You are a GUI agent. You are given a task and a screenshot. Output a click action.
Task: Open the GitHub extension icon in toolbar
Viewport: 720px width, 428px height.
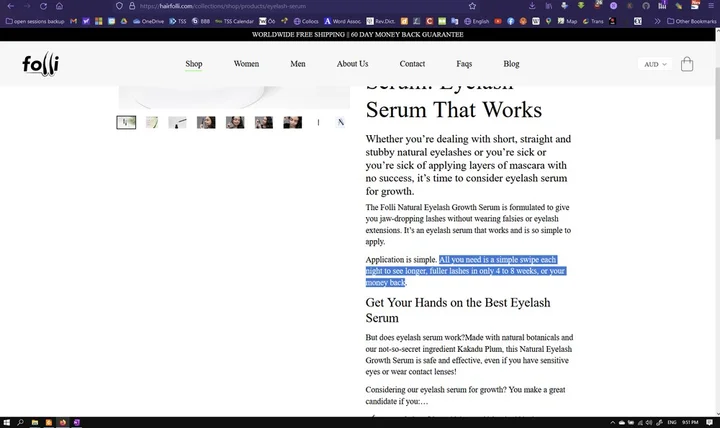tap(646, 6)
